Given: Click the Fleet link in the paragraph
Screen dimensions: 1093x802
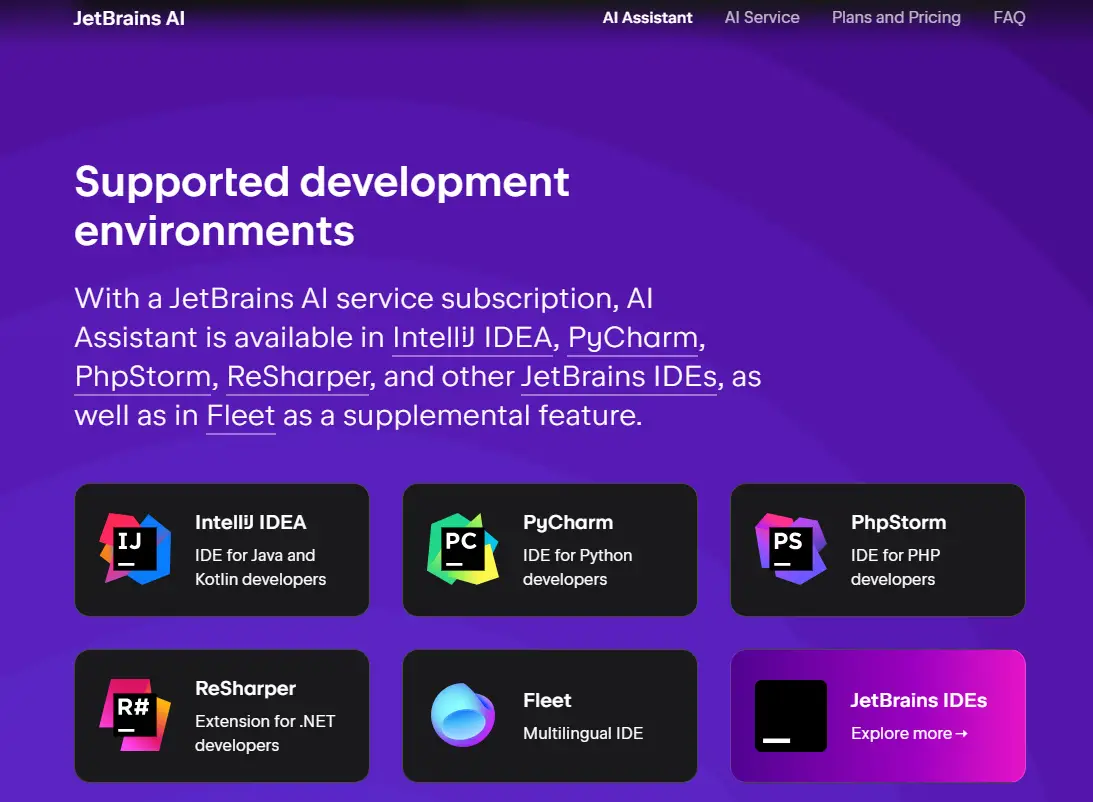Looking at the screenshot, I should (x=240, y=416).
